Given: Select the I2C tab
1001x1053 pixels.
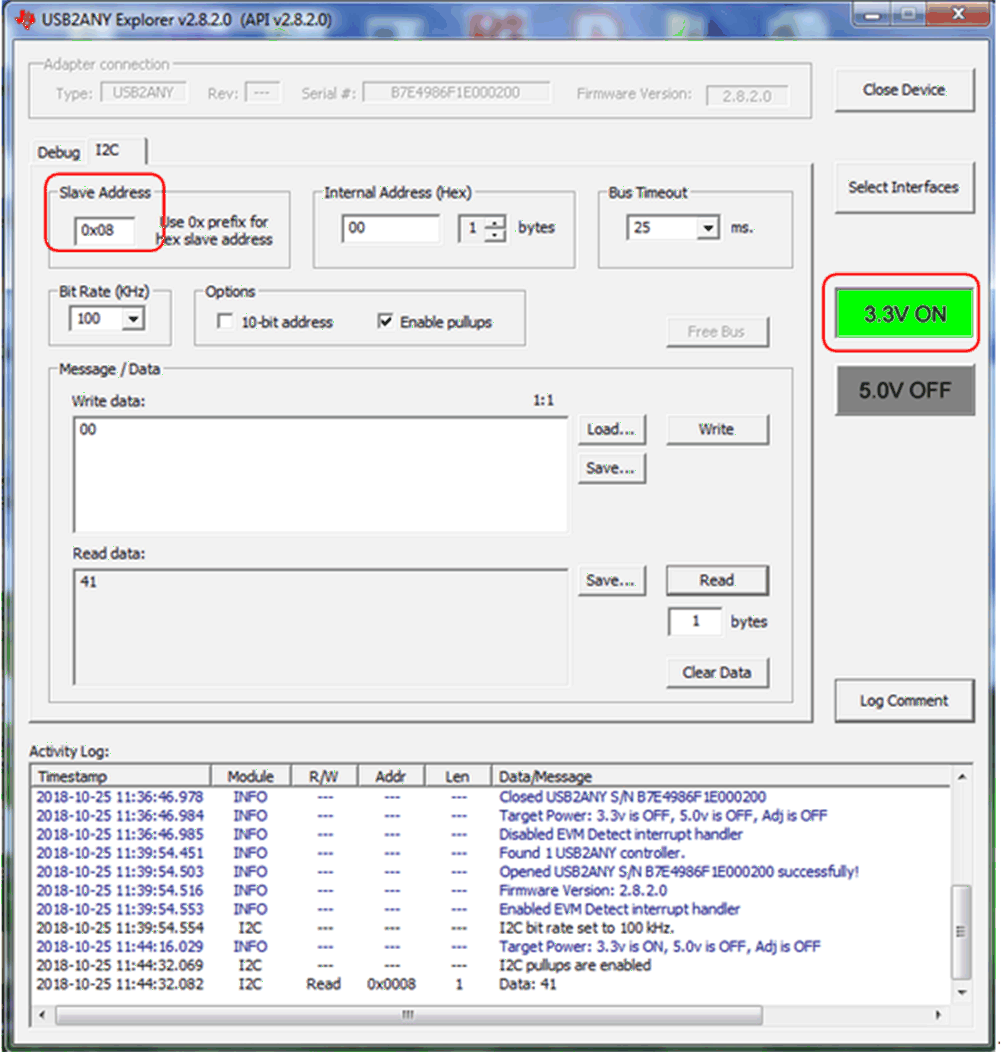Looking at the screenshot, I should click(105, 151).
